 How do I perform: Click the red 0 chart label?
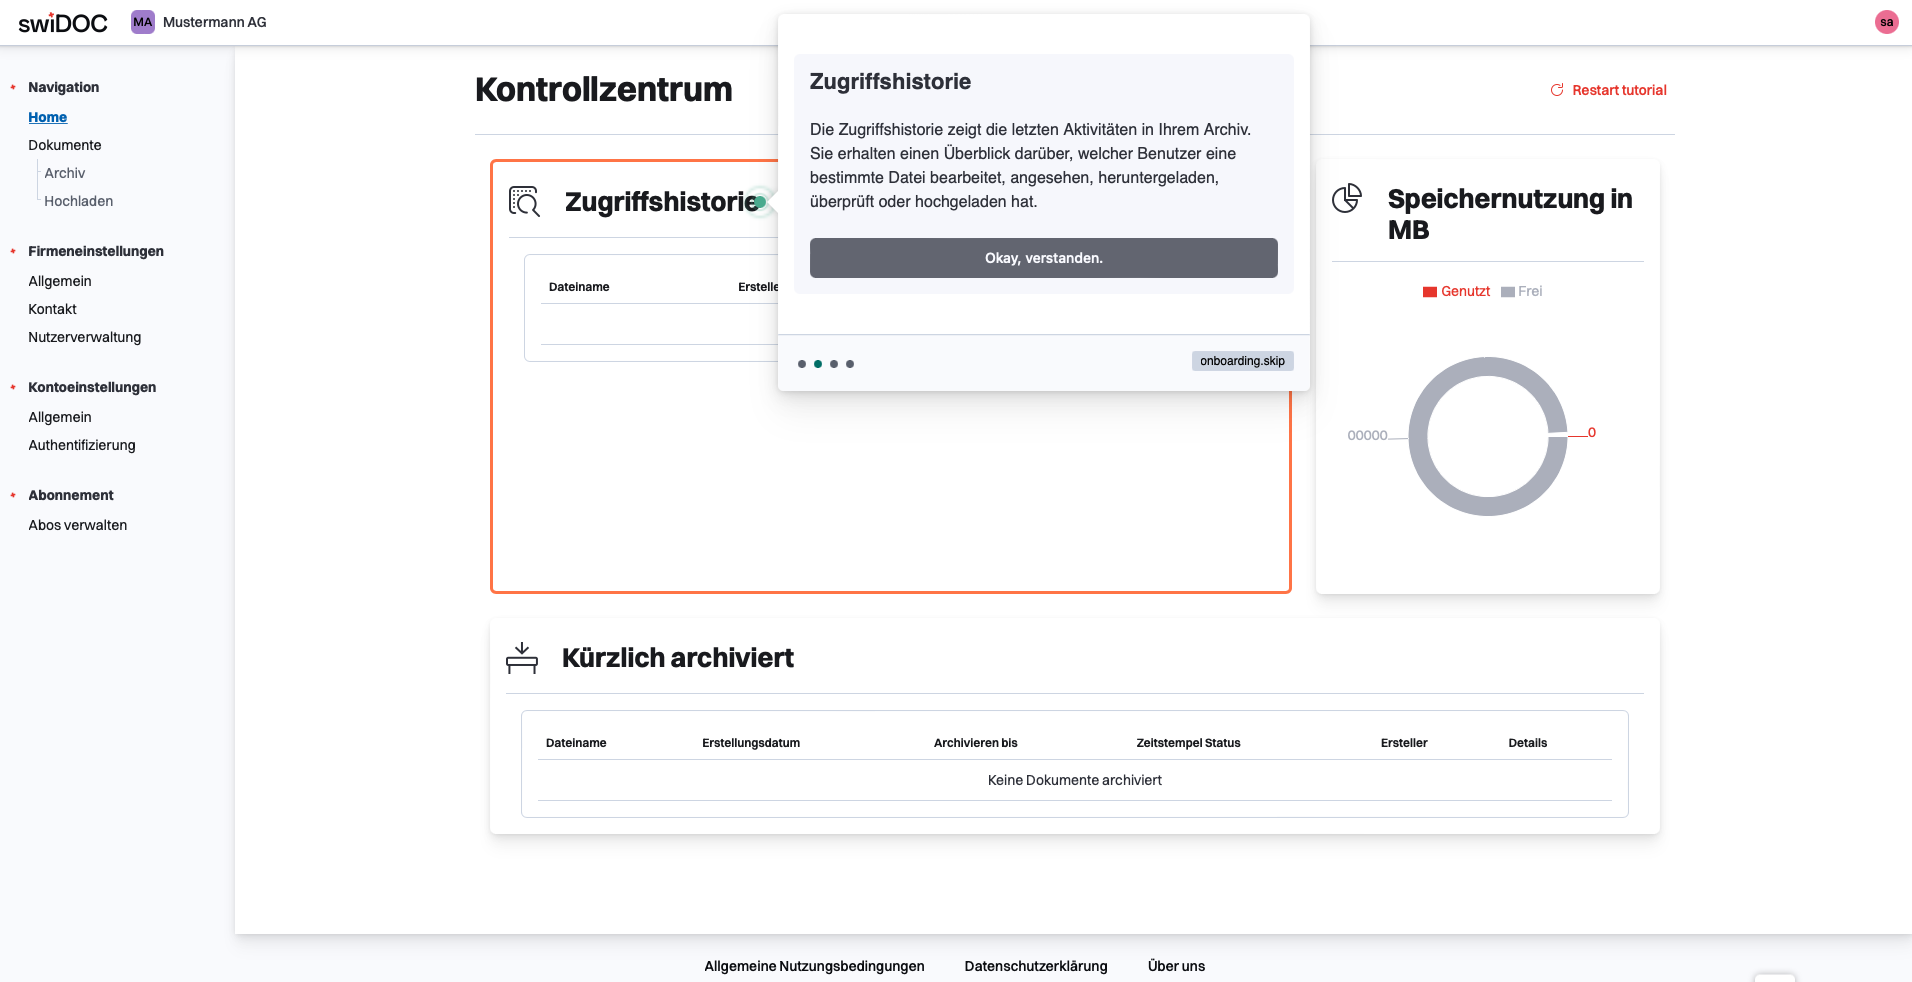tap(1592, 433)
